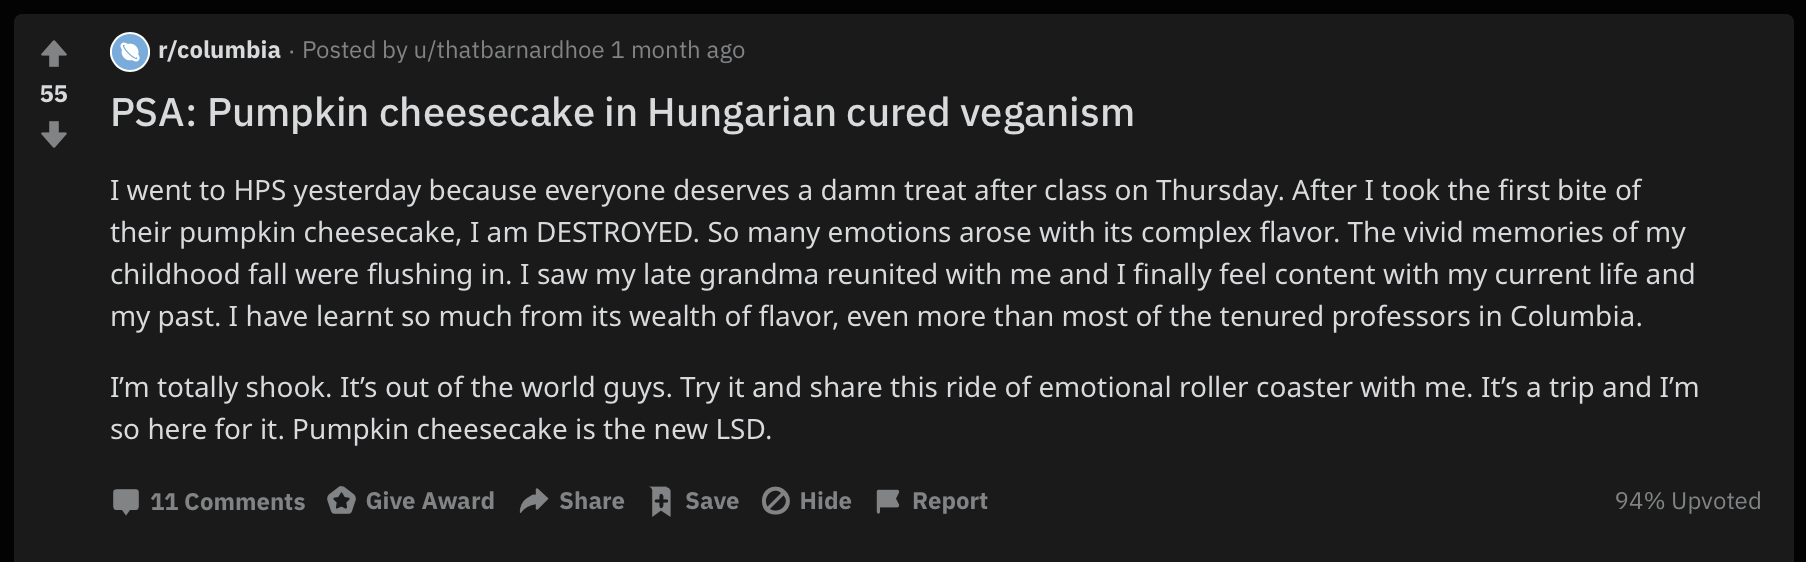Image resolution: width=1806 pixels, height=562 pixels.
Task: Open the post title about Hungarian cheesecake
Action: pyautogui.click(x=622, y=113)
